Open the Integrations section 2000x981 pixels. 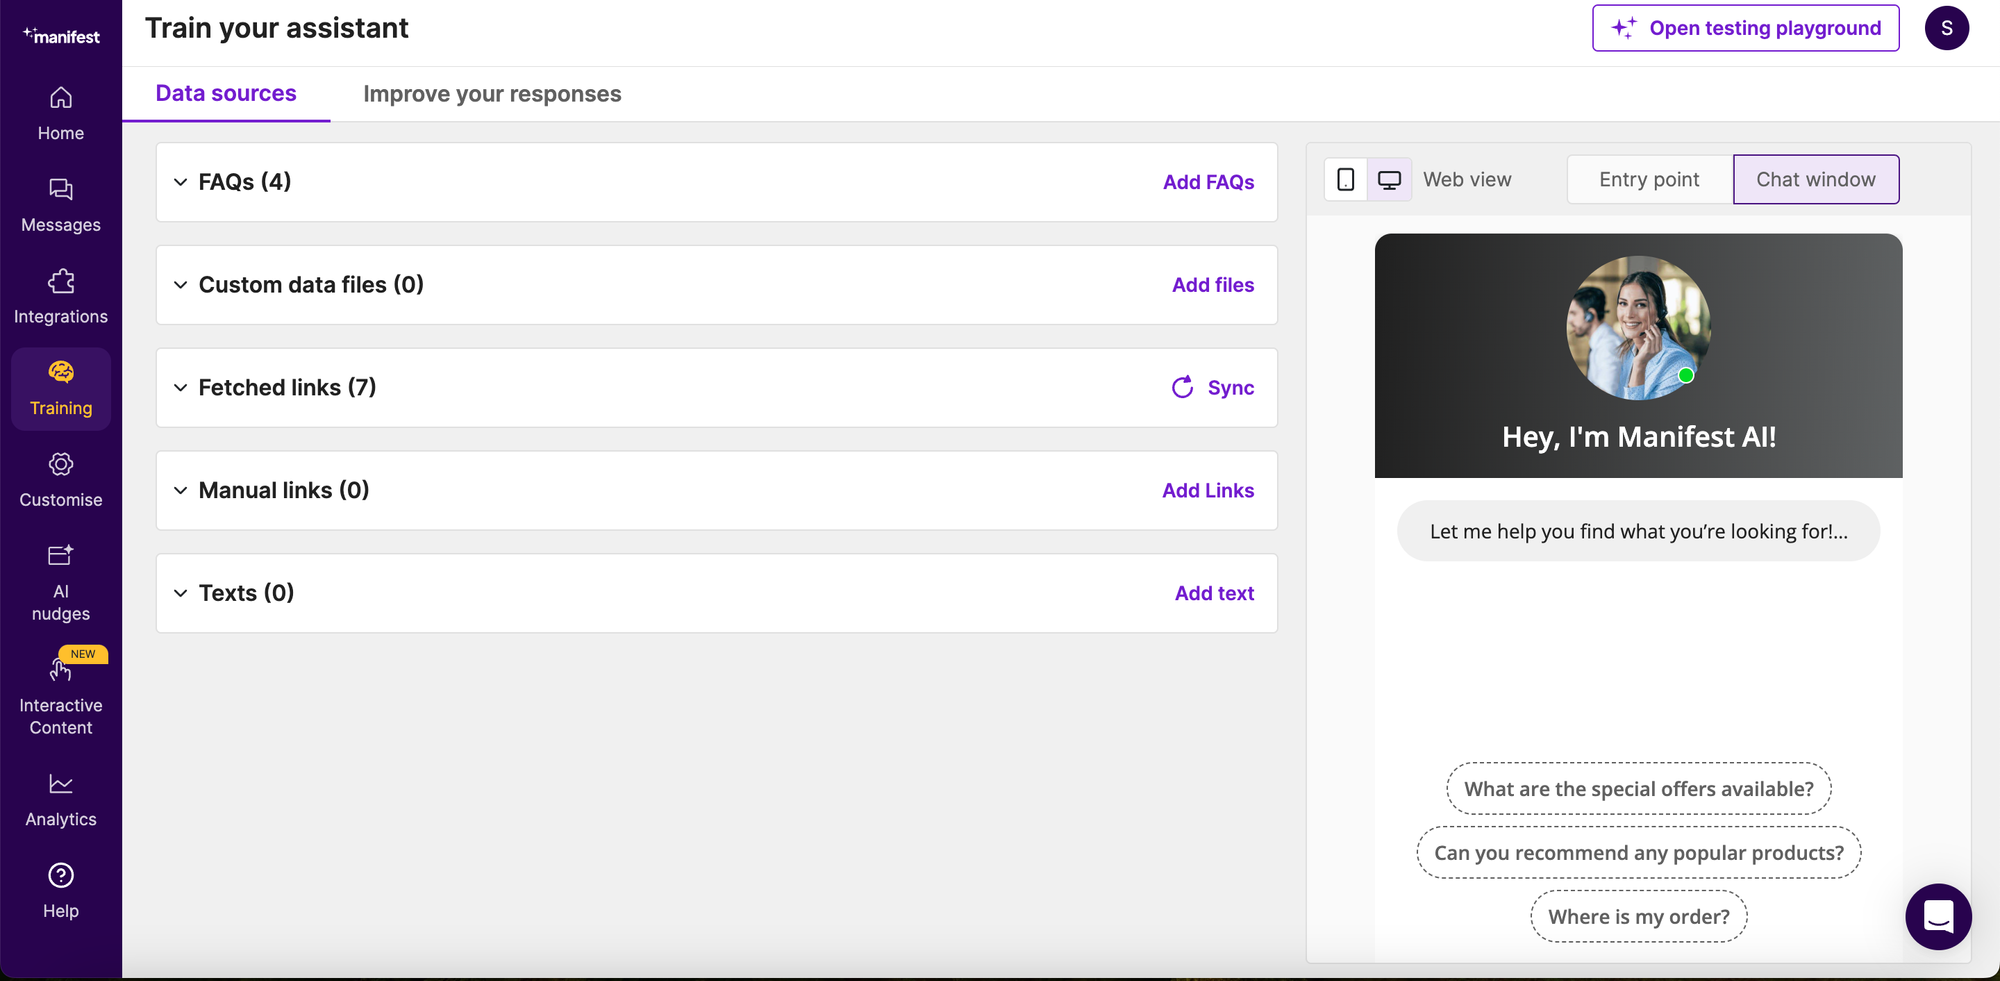(60, 294)
